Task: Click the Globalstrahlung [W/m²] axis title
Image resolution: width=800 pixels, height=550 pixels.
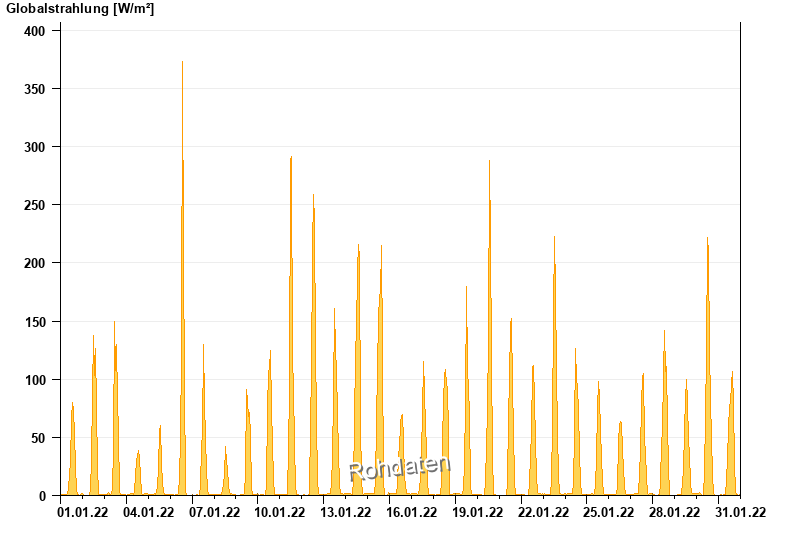Action: [x=80, y=9]
